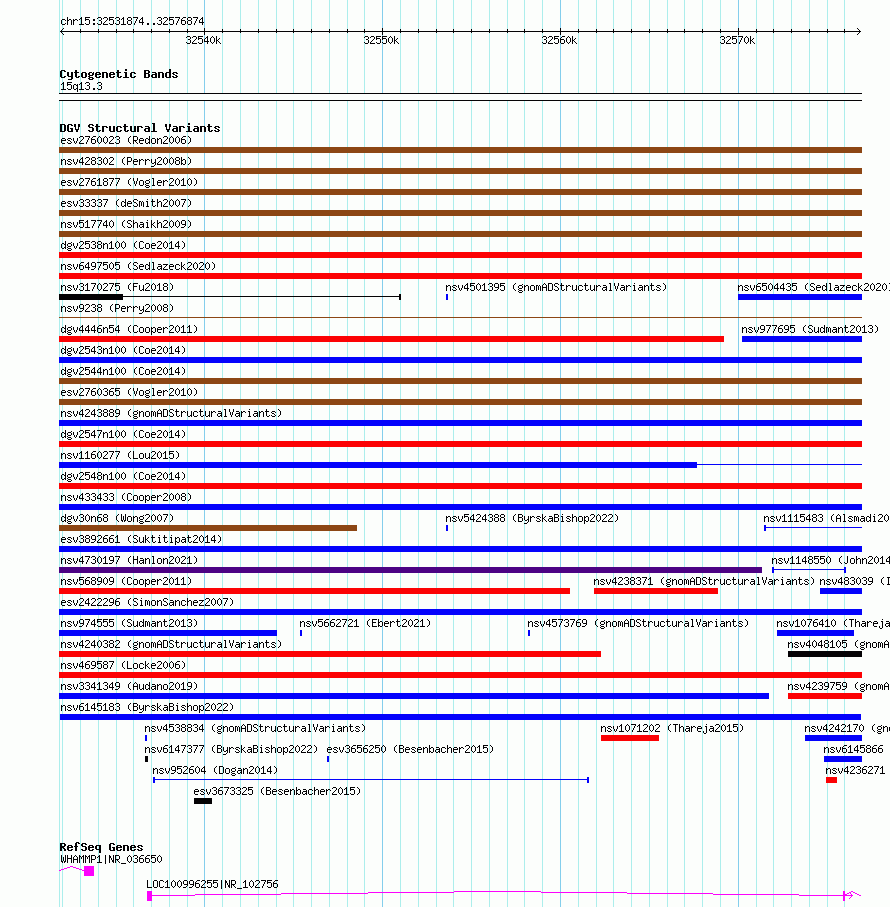Click the blue nsv1160277 (Lou2015) bar

coord(378,465)
